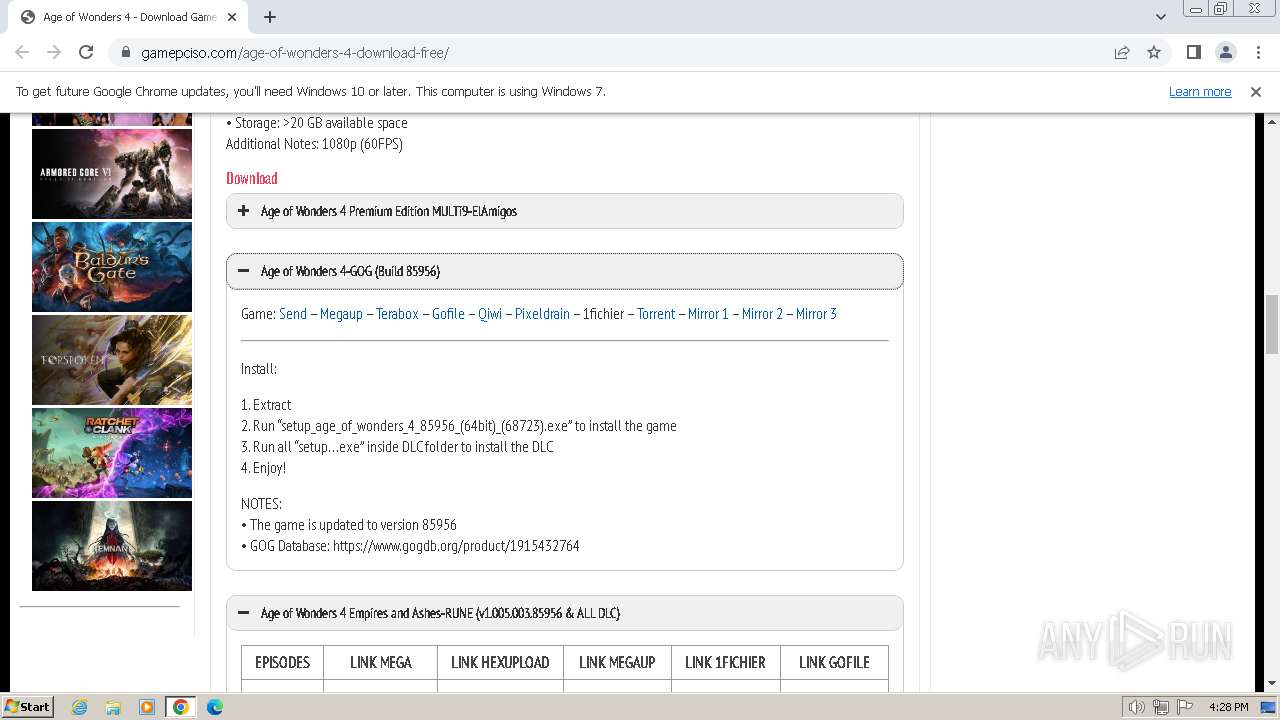Launch Microsoft Edge from taskbar
The image size is (1280, 720).
(x=215, y=707)
